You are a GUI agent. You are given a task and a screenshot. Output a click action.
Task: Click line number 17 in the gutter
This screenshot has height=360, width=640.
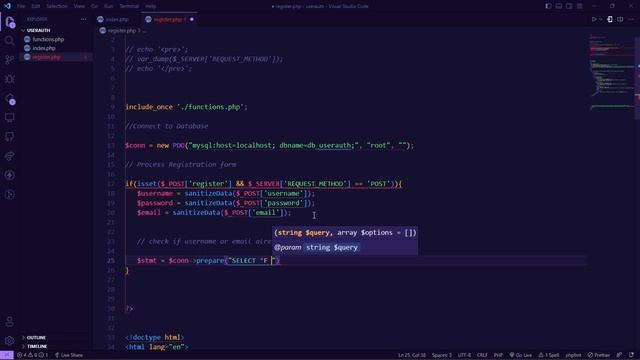click(x=112, y=184)
